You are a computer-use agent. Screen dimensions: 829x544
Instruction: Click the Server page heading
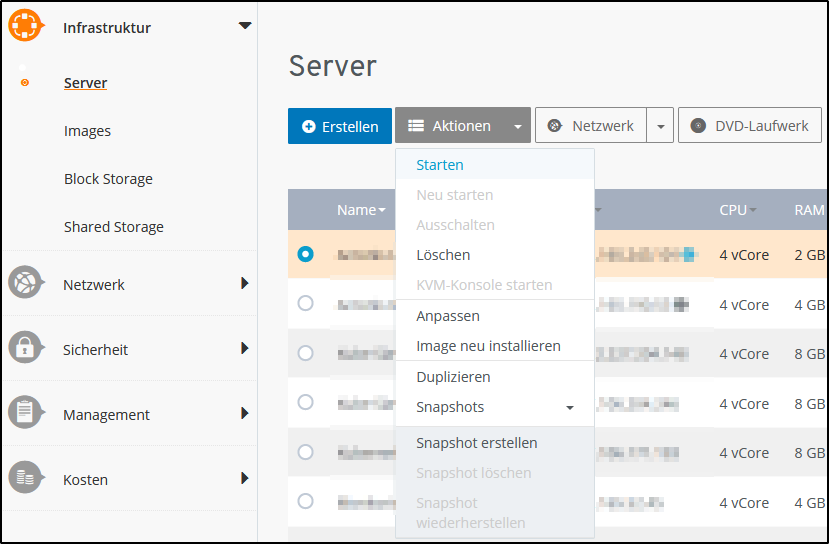click(333, 66)
